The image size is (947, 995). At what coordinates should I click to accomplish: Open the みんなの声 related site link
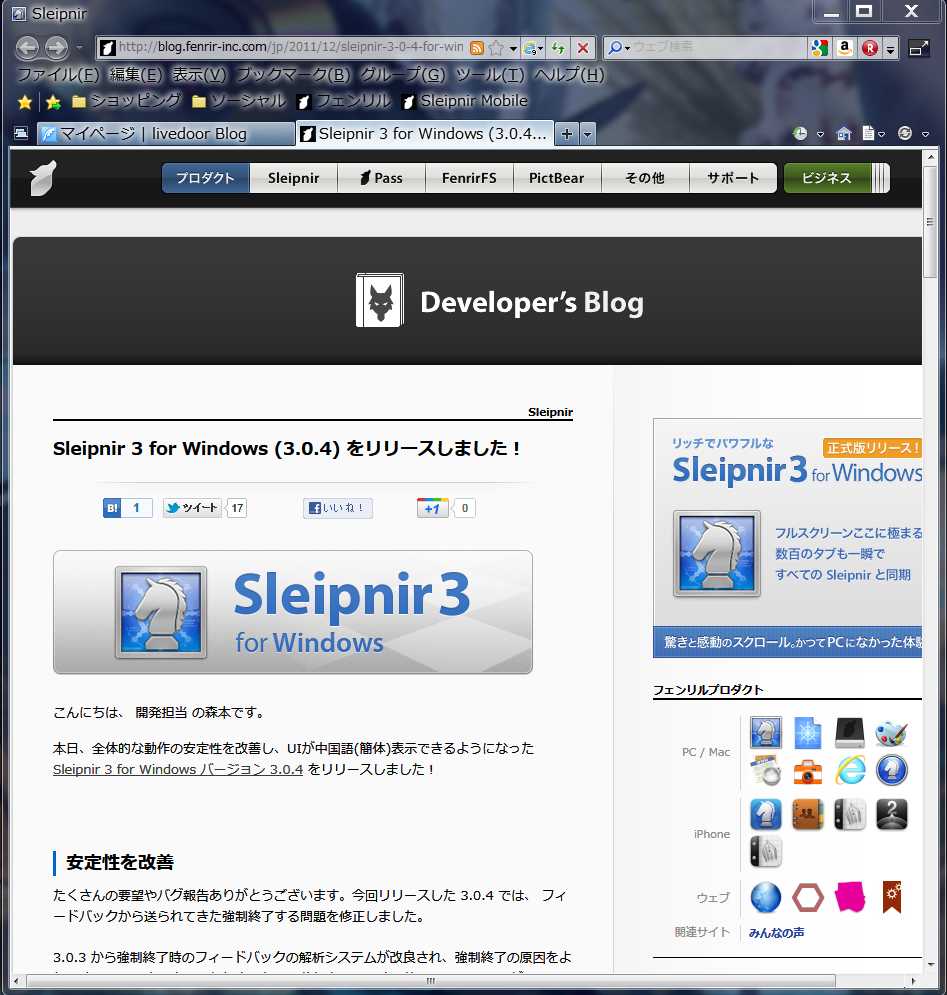[776, 932]
